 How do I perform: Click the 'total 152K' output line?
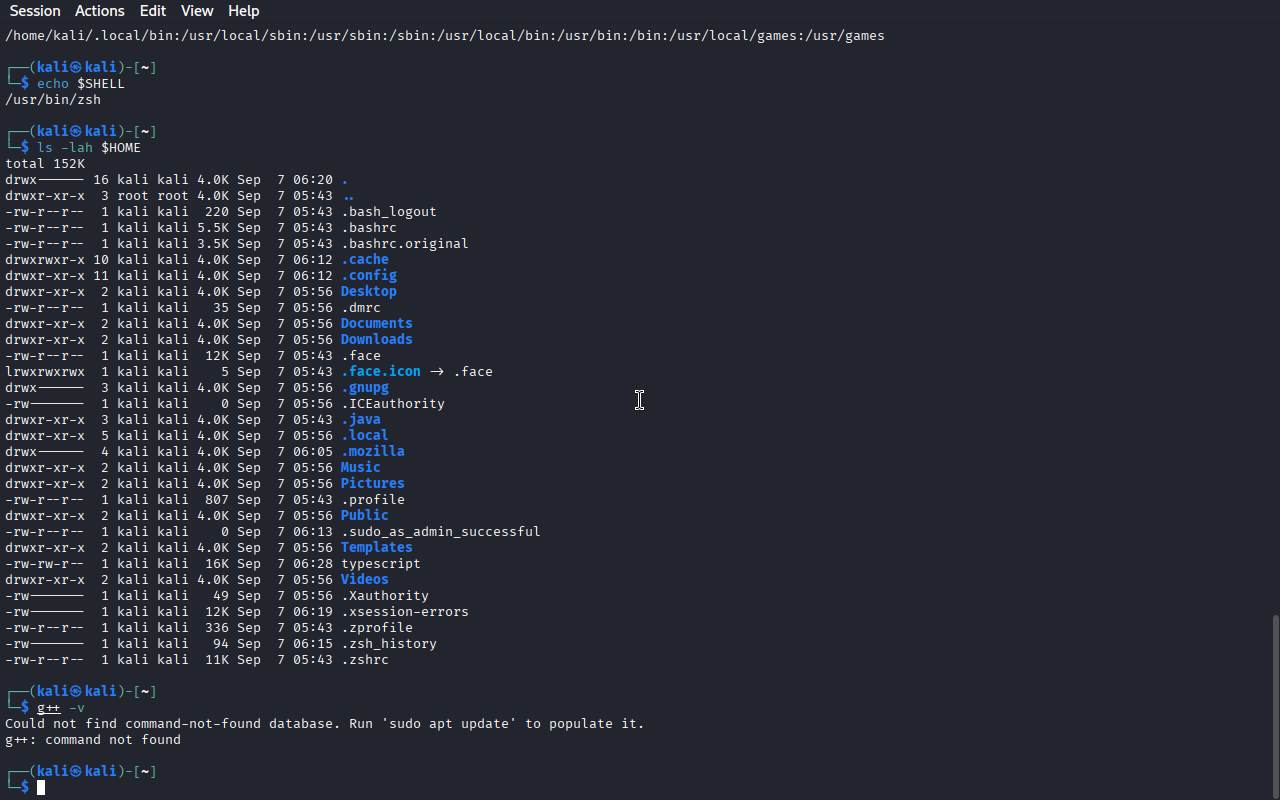pos(45,164)
